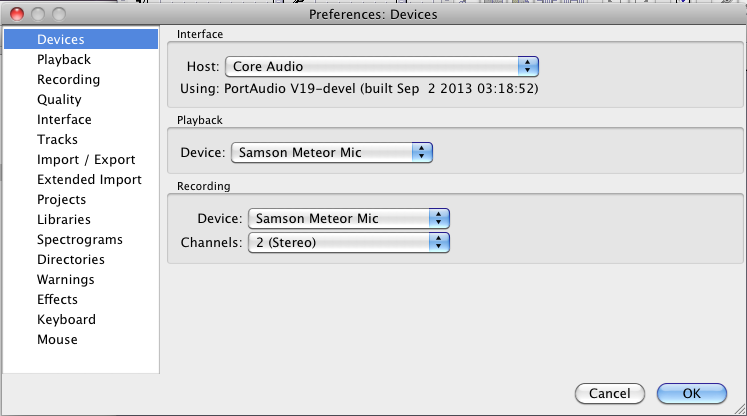Open the Import / Export preferences
This screenshot has width=747, height=416.
click(x=86, y=160)
